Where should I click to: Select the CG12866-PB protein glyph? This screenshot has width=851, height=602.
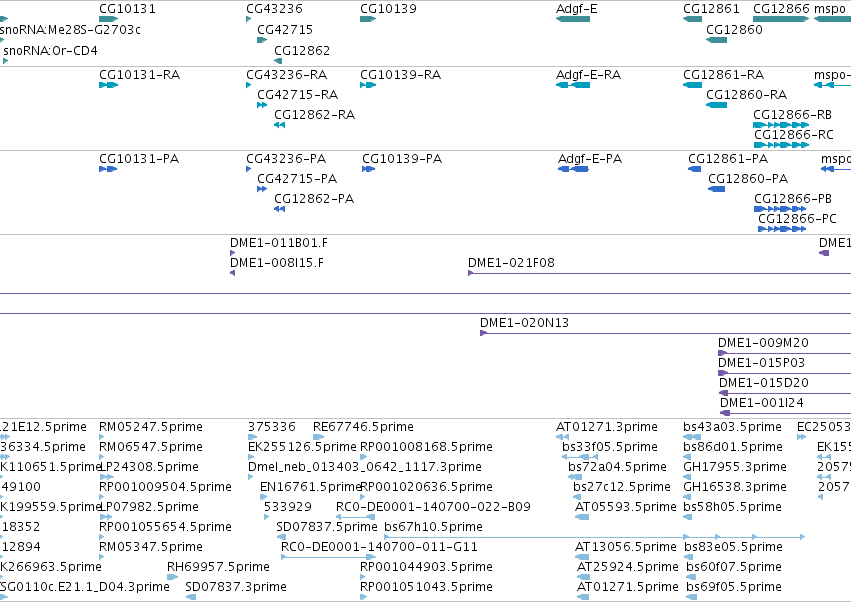780,209
